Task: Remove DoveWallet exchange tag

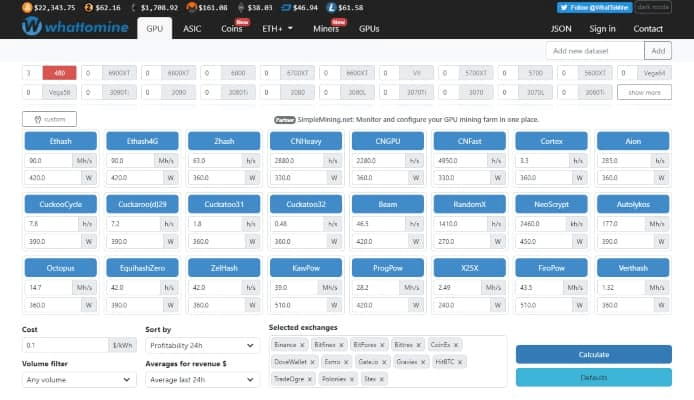Action: [312, 362]
